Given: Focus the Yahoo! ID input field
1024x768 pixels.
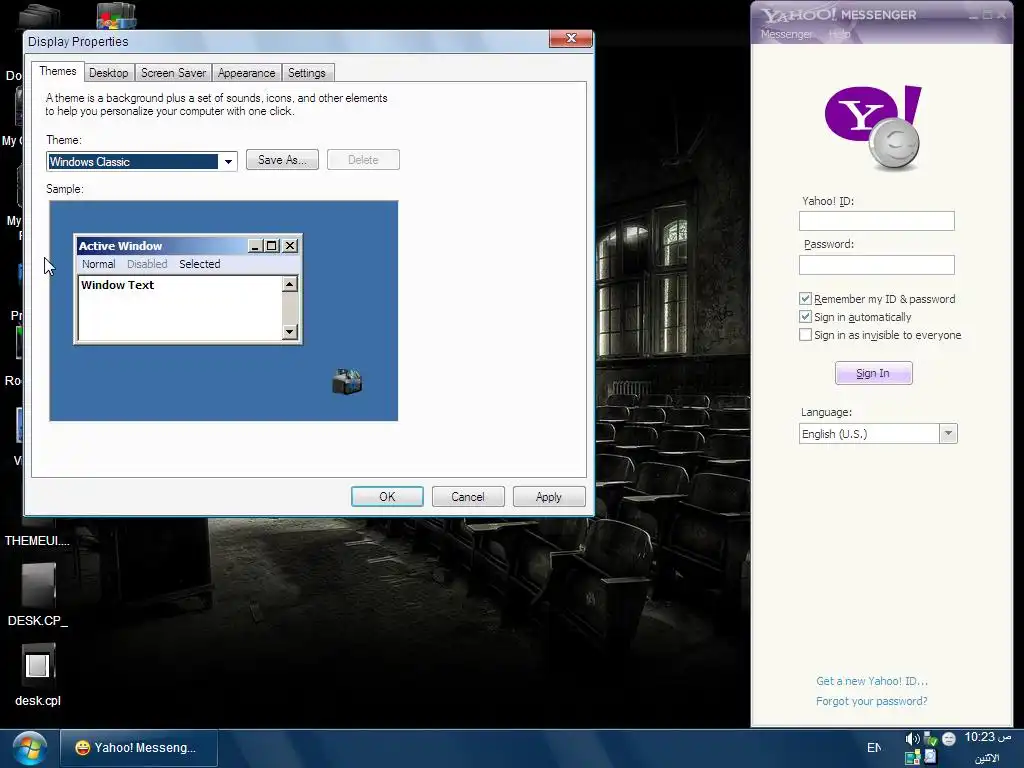Looking at the screenshot, I should coord(876,221).
